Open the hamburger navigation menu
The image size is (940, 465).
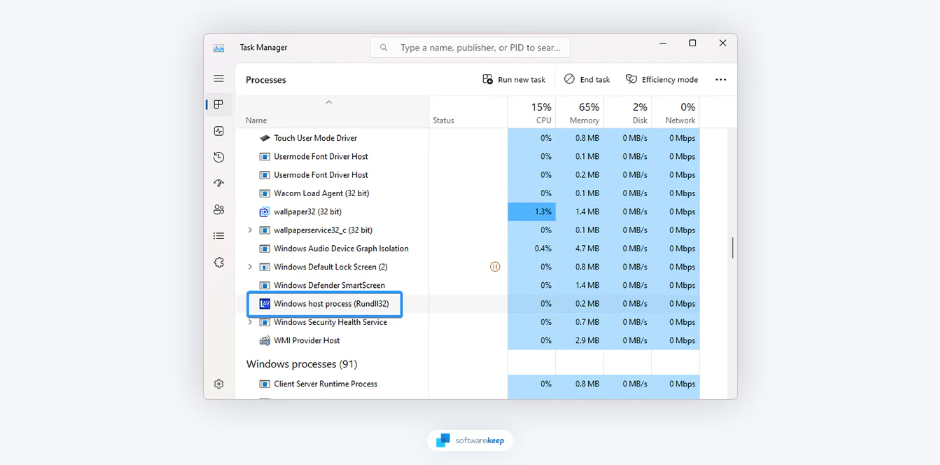[219, 79]
